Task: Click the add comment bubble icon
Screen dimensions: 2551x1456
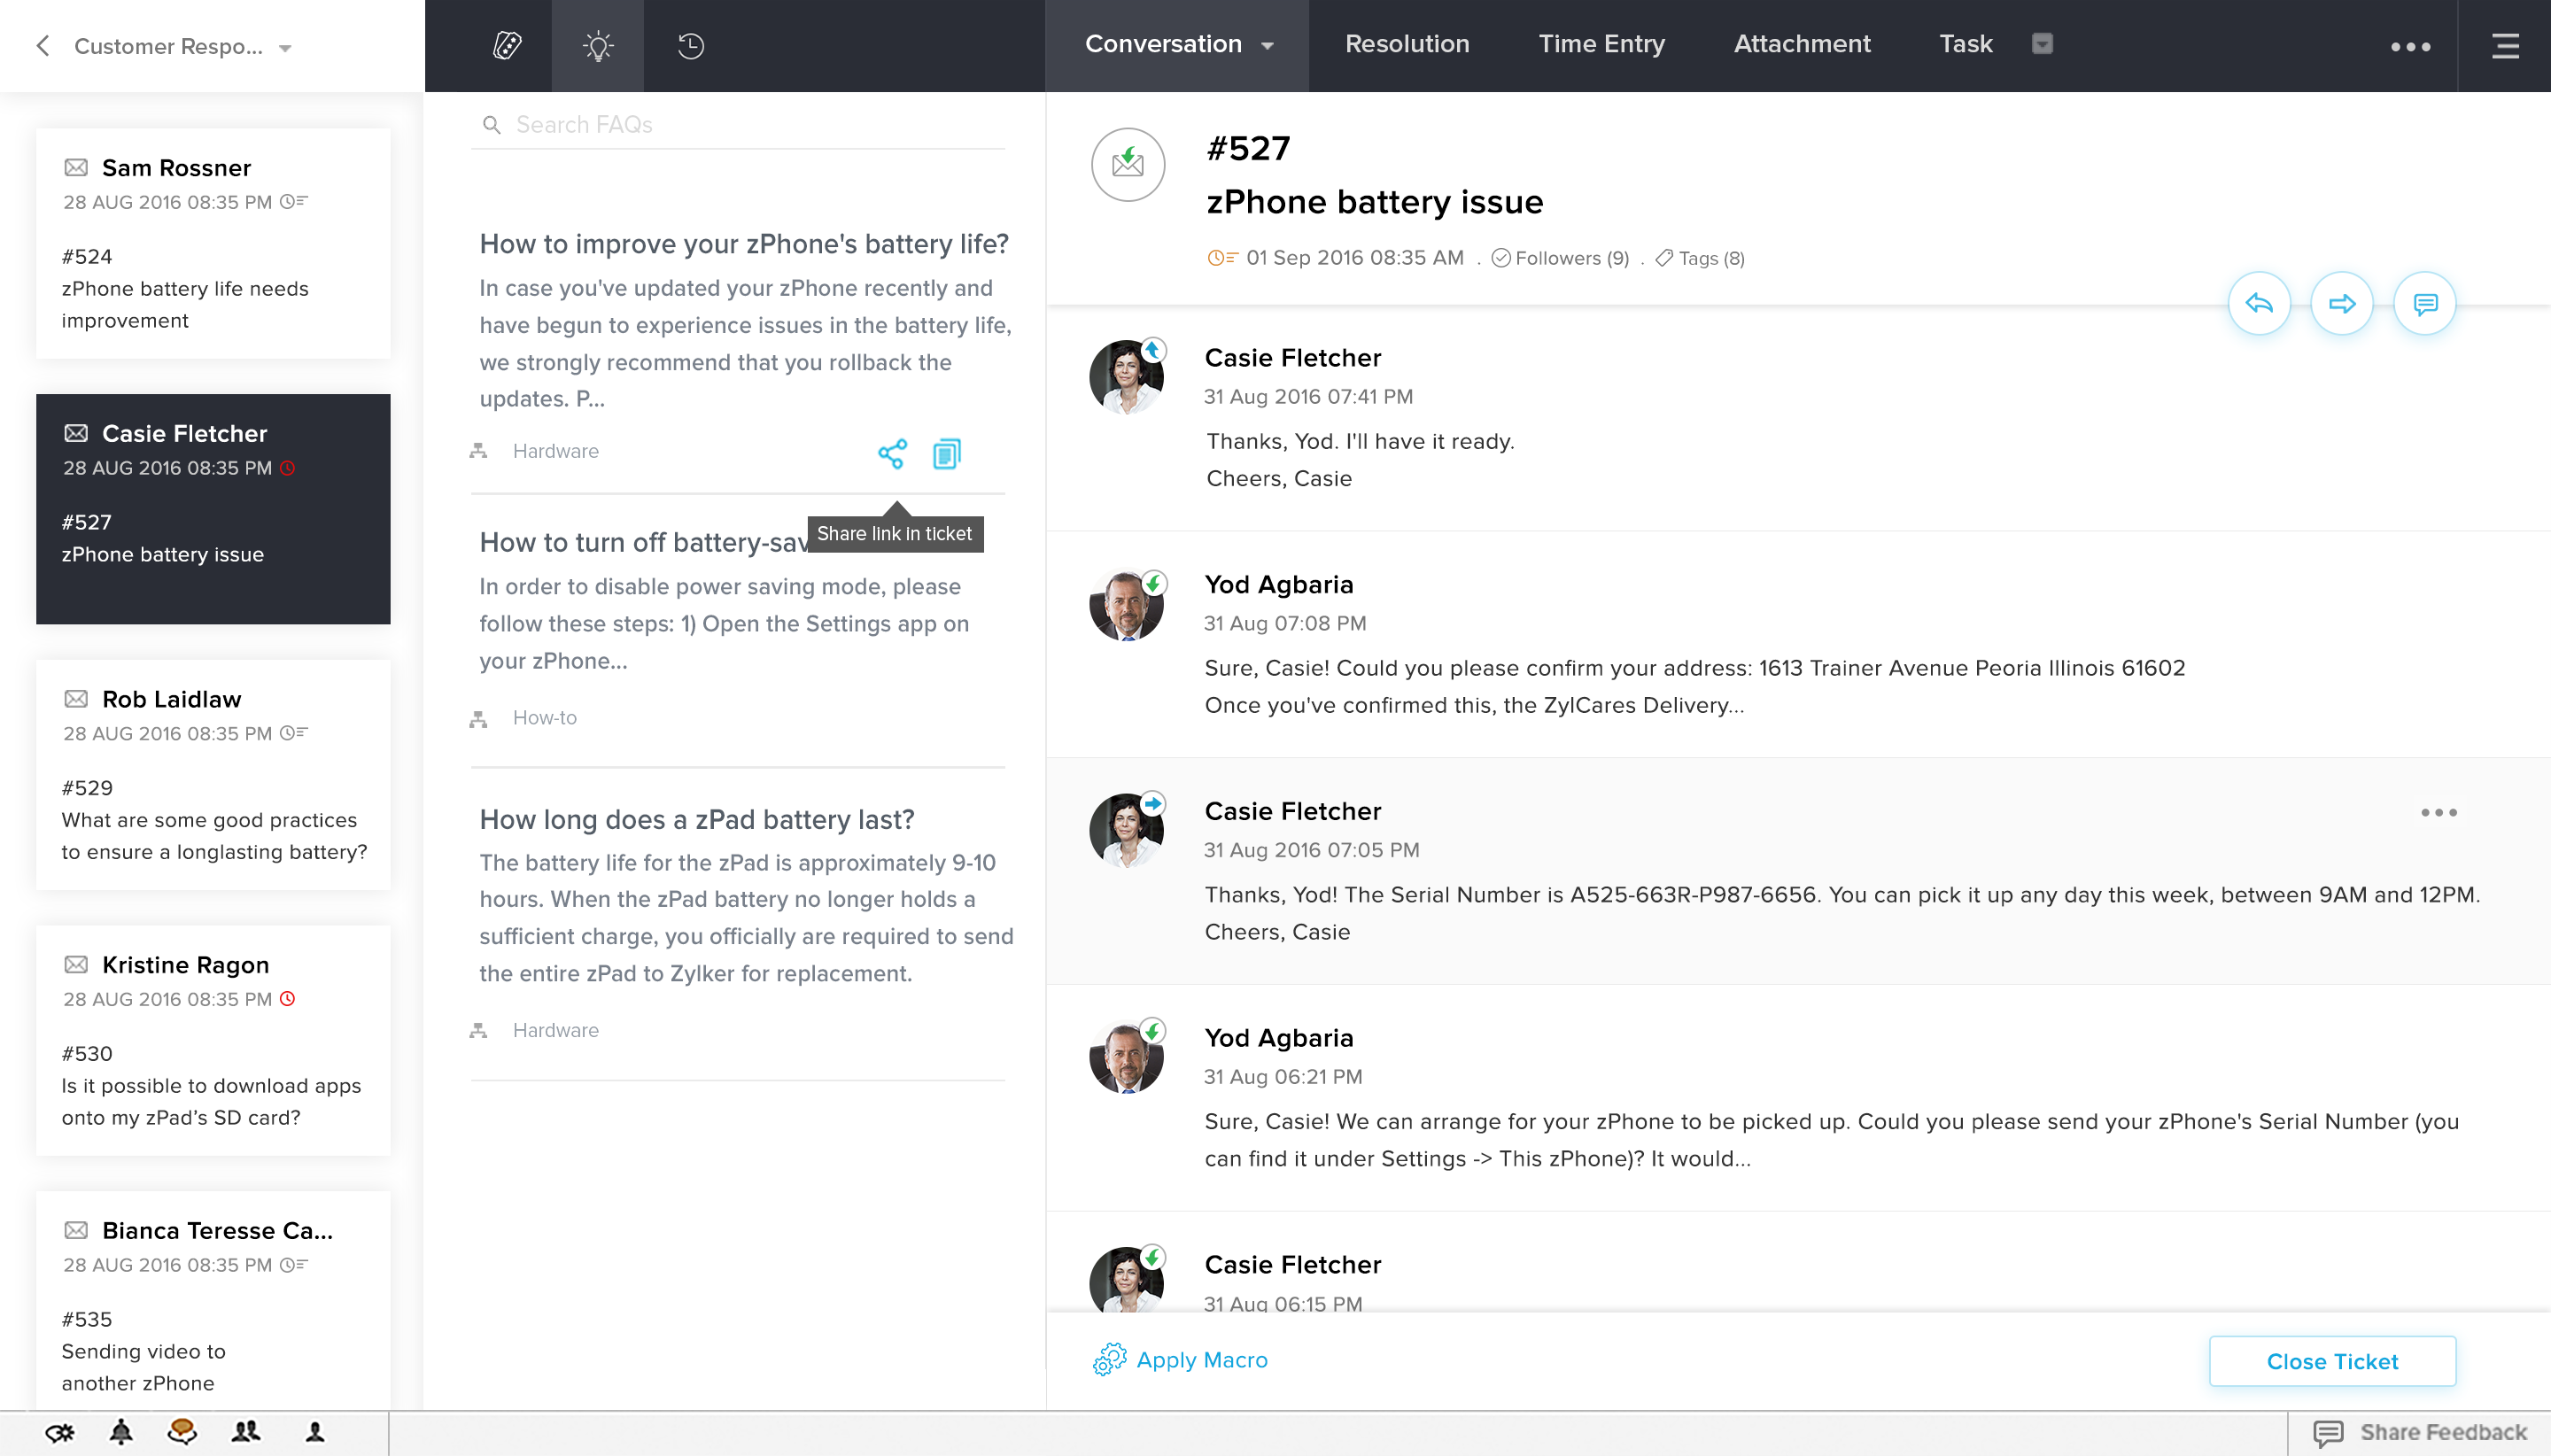Action: pos(2424,303)
